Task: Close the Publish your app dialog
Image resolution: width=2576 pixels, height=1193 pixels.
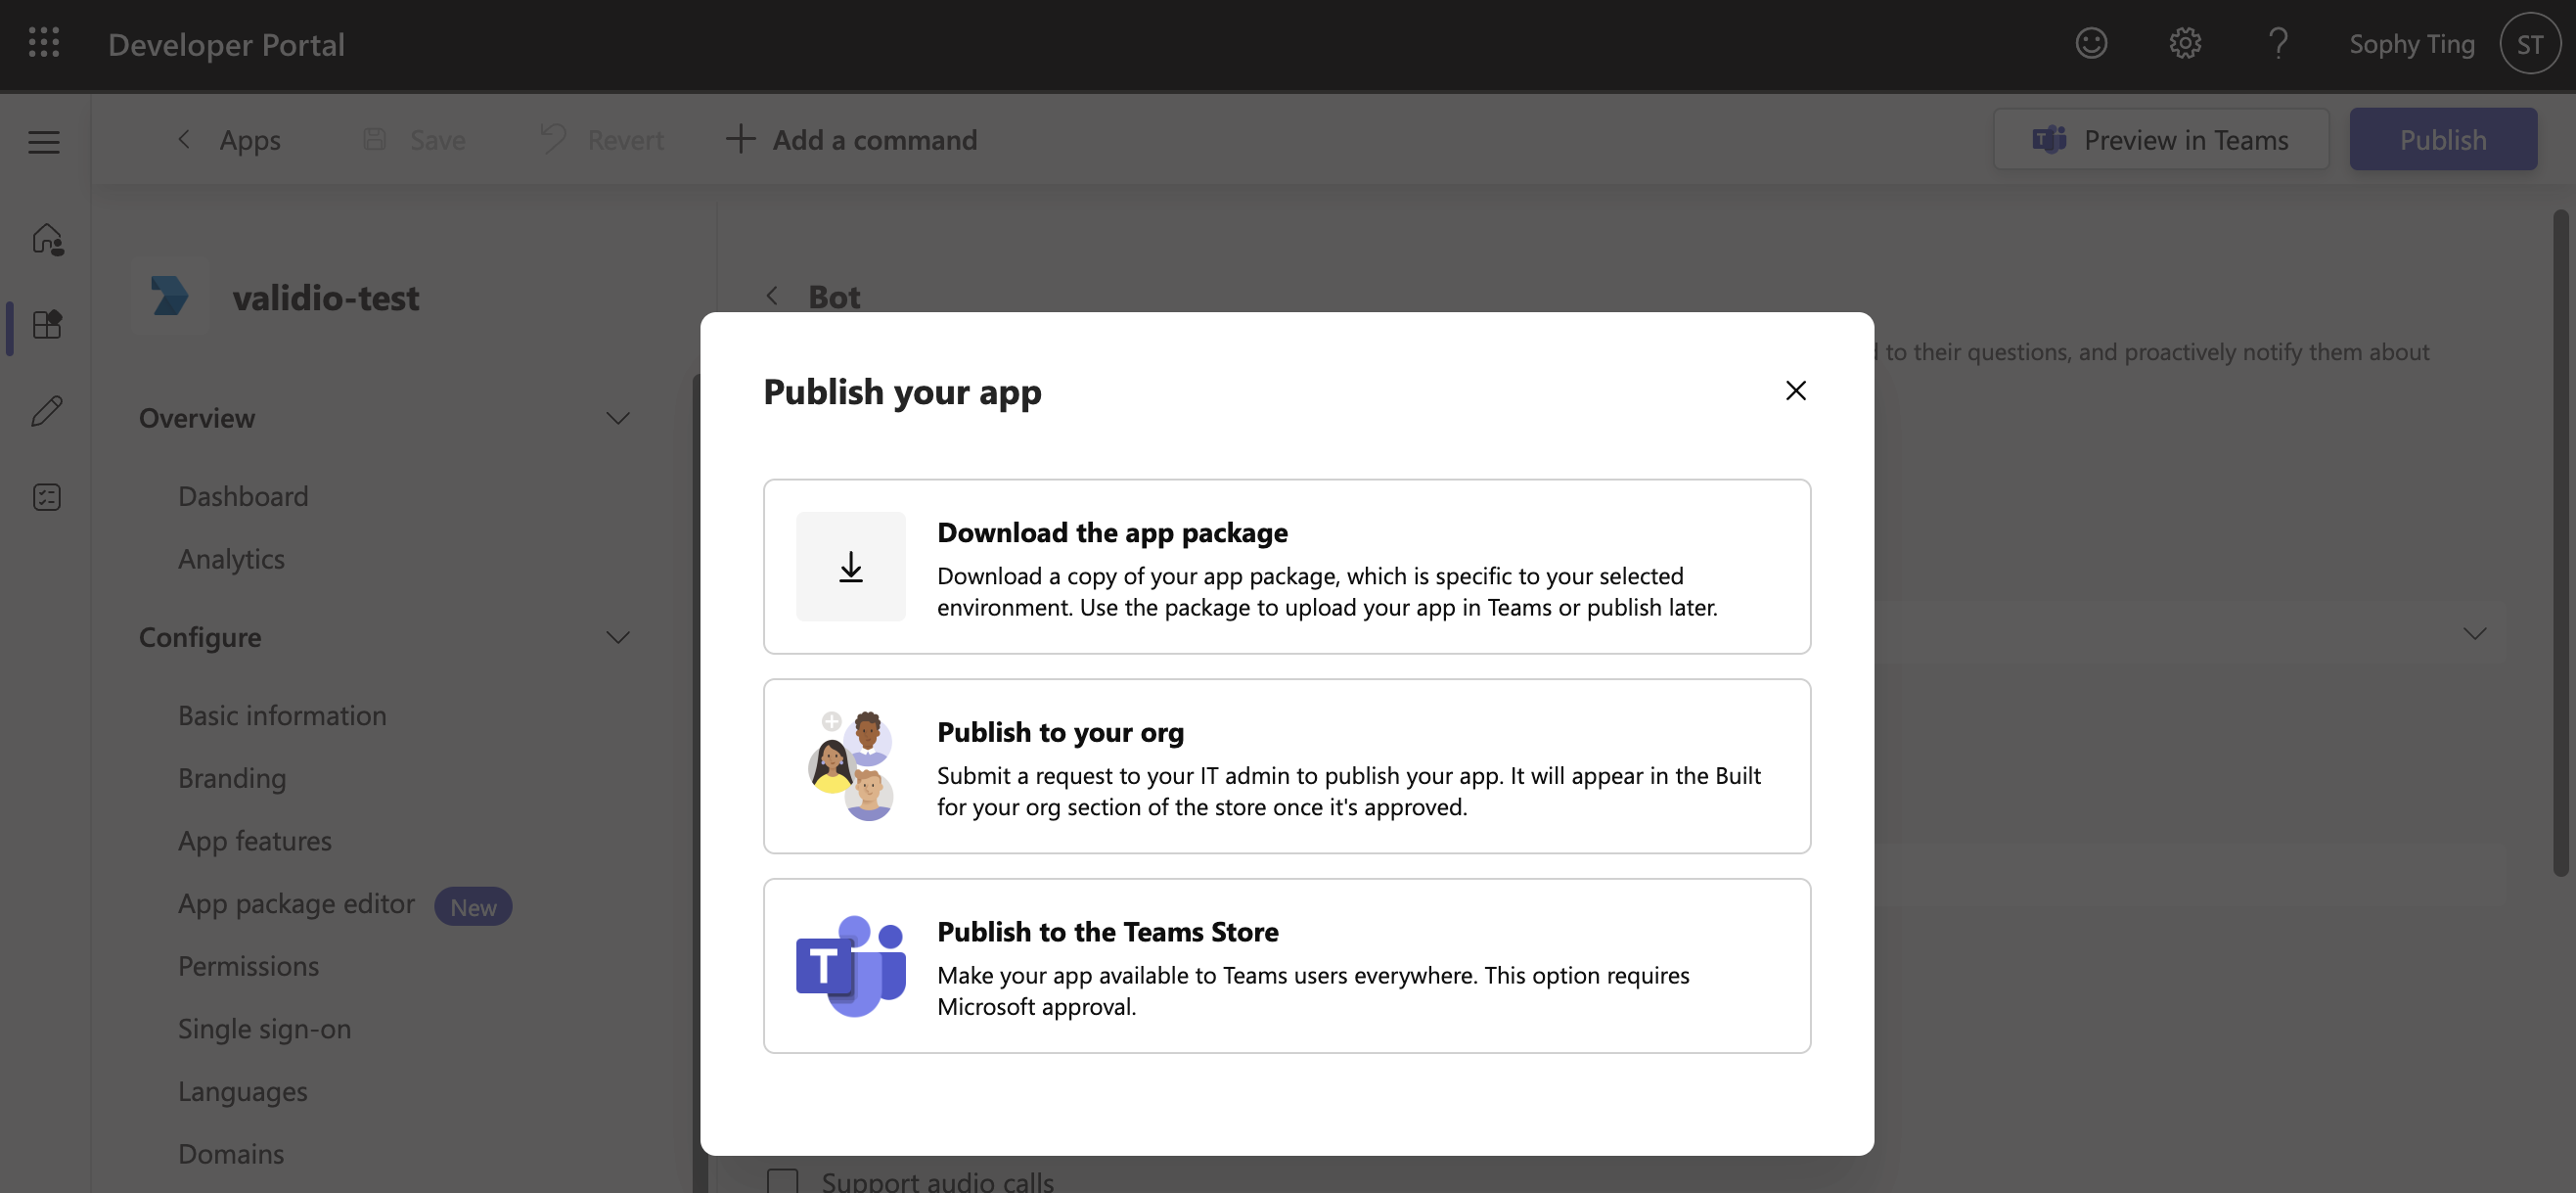Action: pyautogui.click(x=1796, y=390)
